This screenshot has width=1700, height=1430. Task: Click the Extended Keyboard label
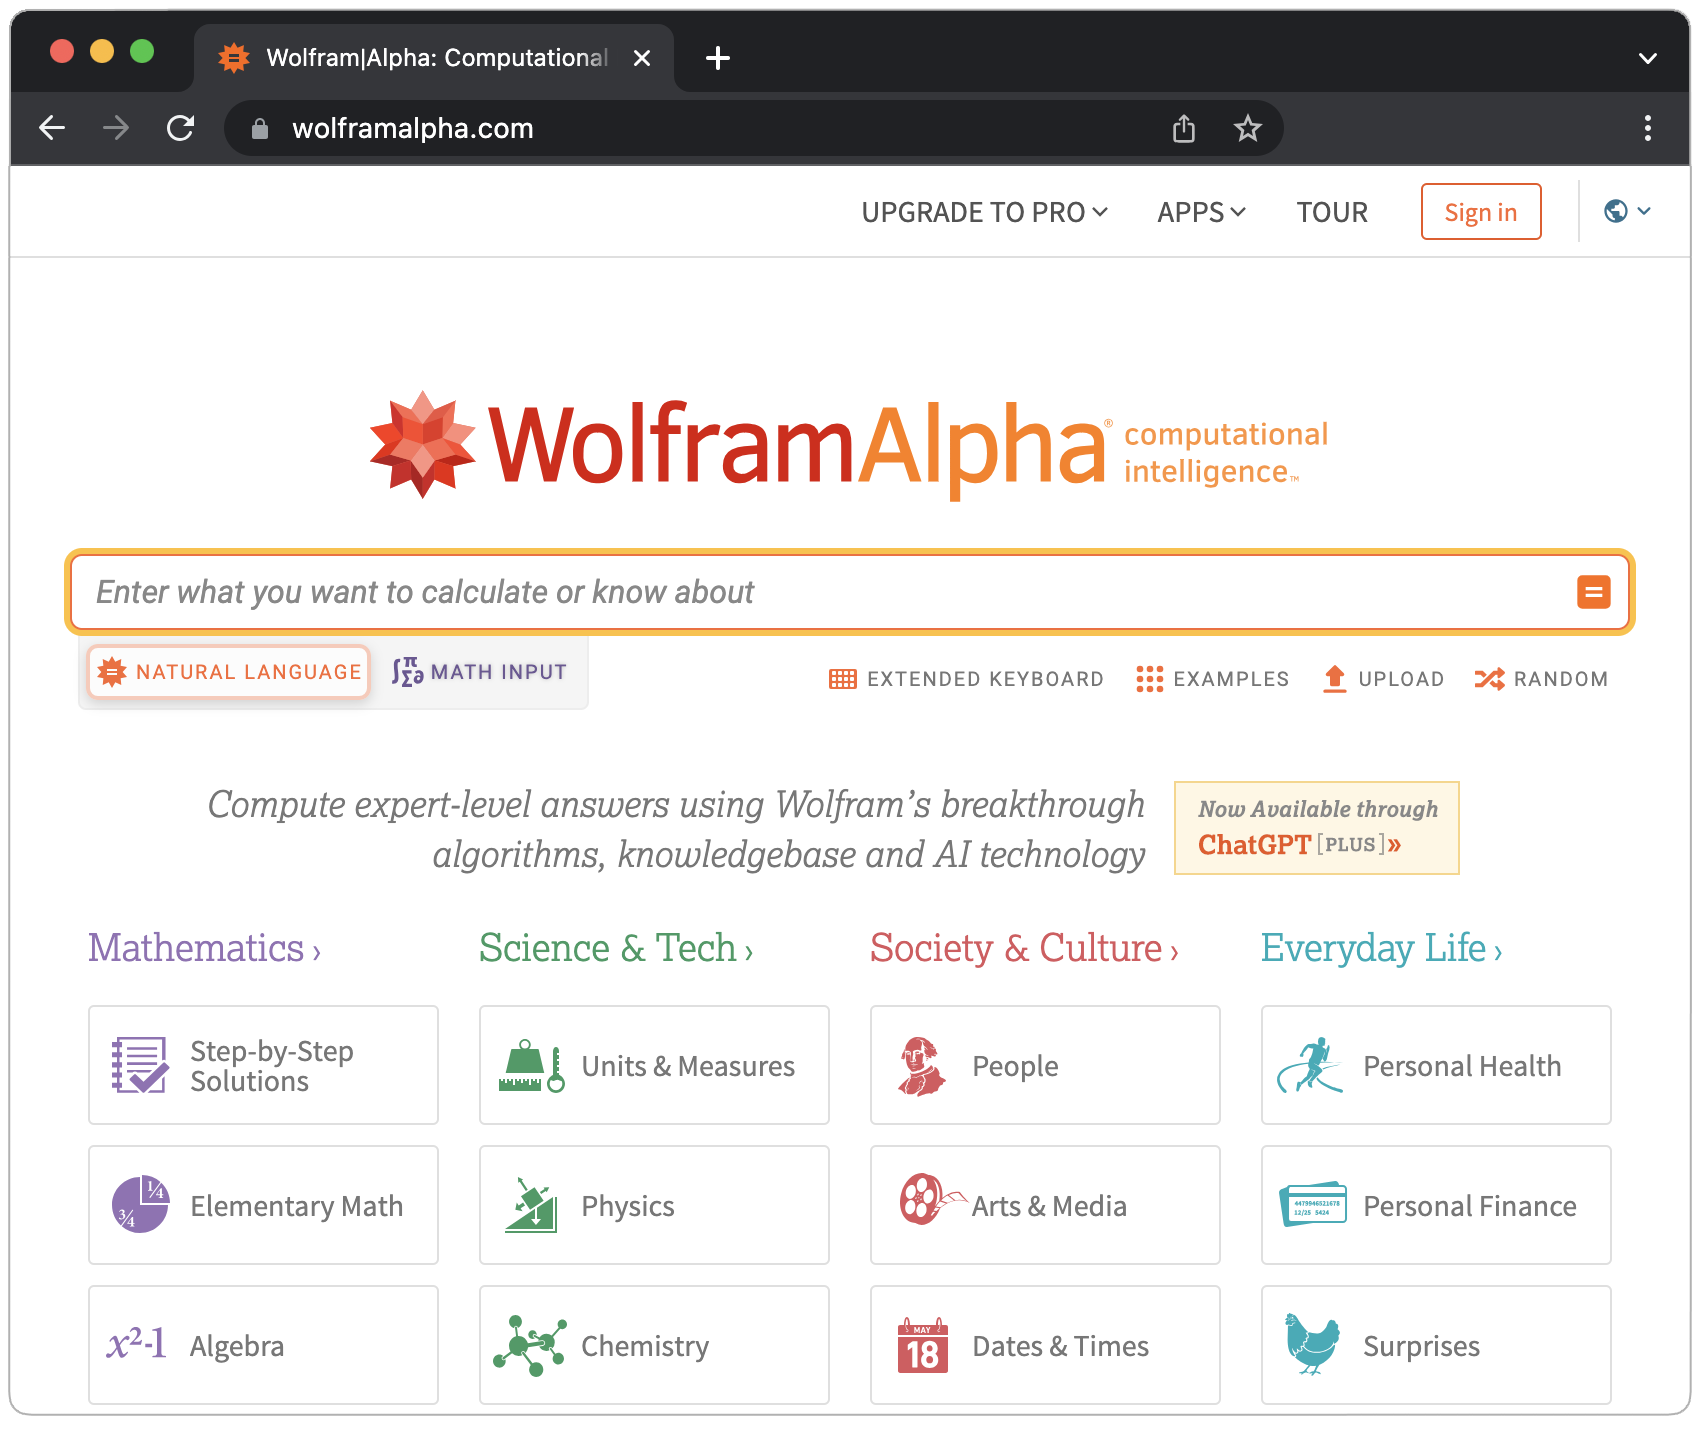click(985, 679)
